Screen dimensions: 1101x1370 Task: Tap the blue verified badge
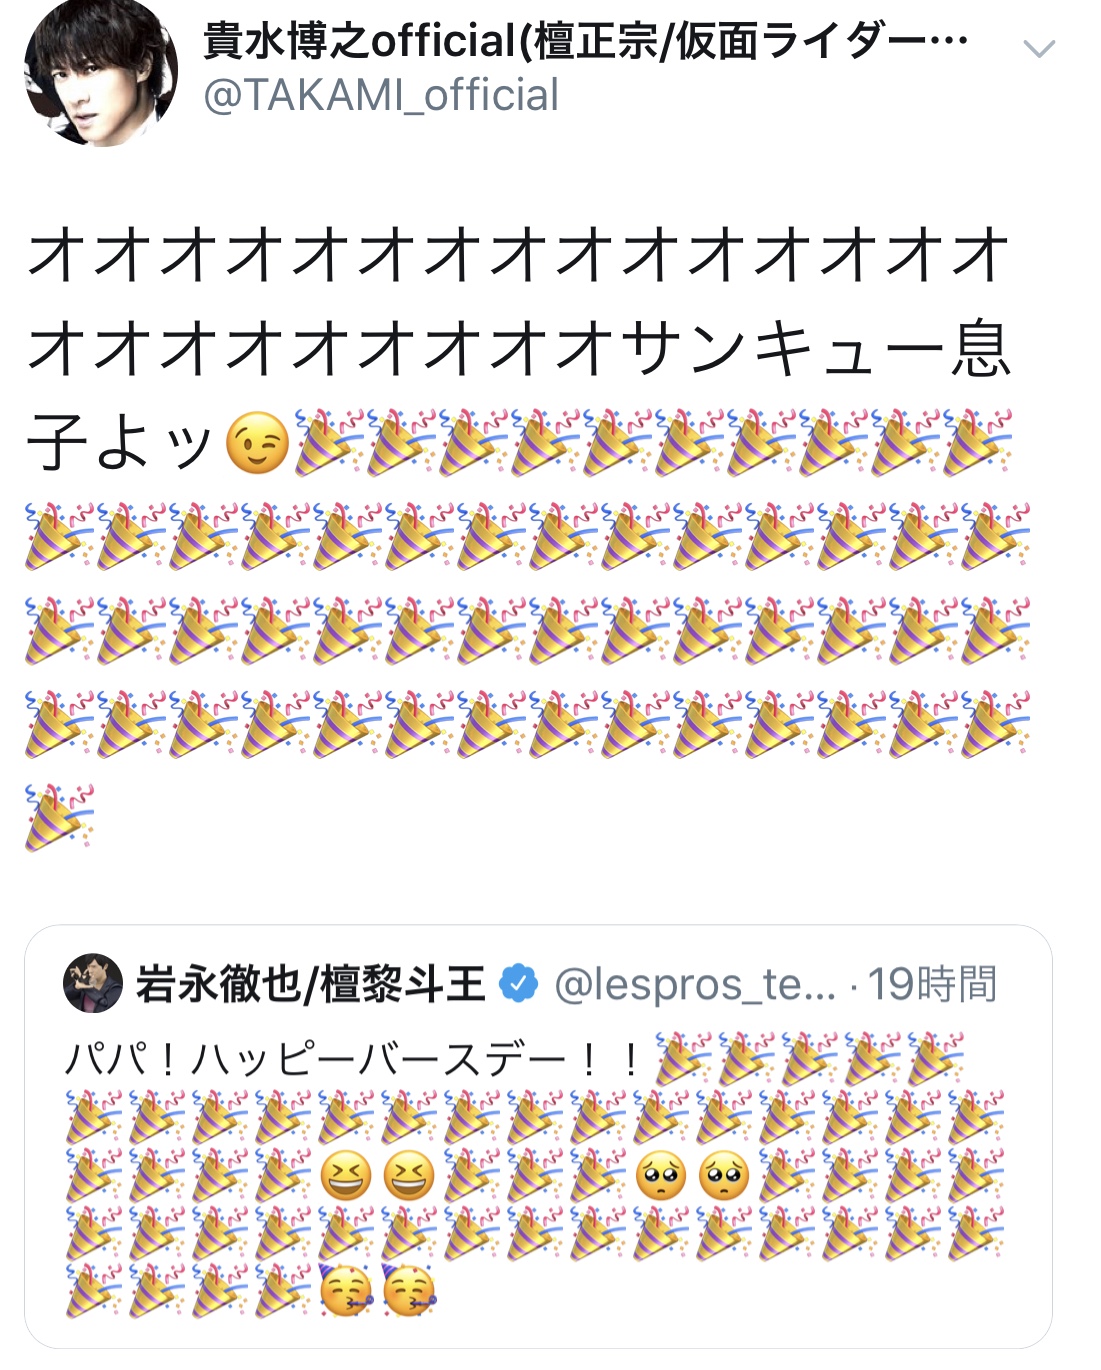518,984
